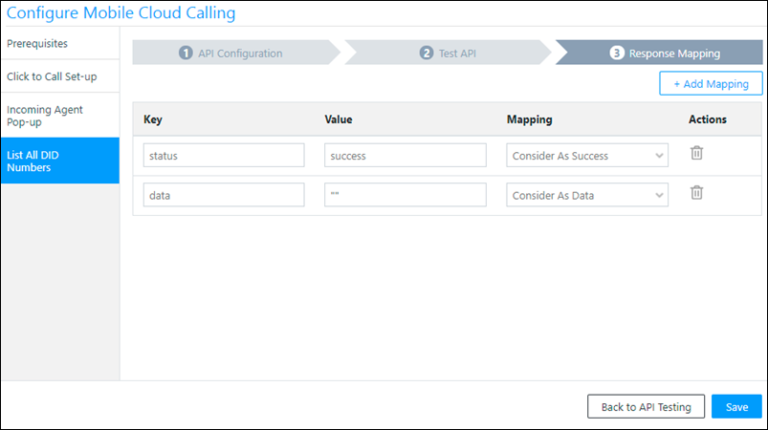The height and width of the screenshot is (430, 768).
Task: Click the Value field in the data row
Action: click(405, 195)
